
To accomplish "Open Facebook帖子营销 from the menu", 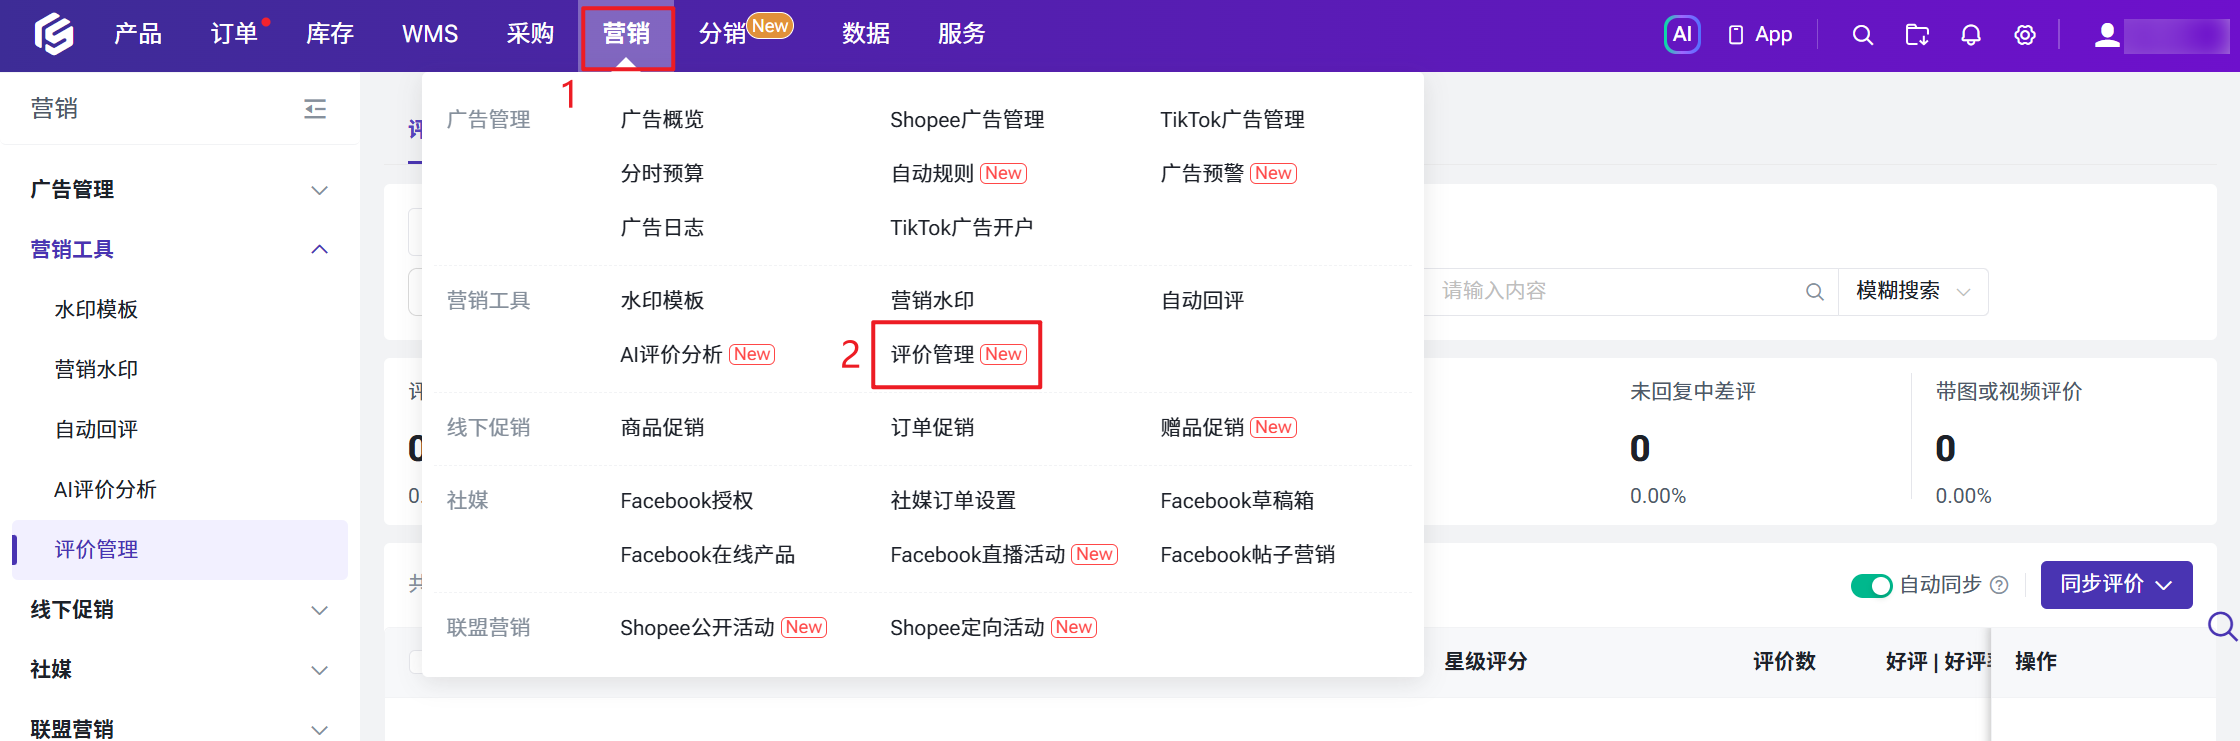I will 1248,555.
